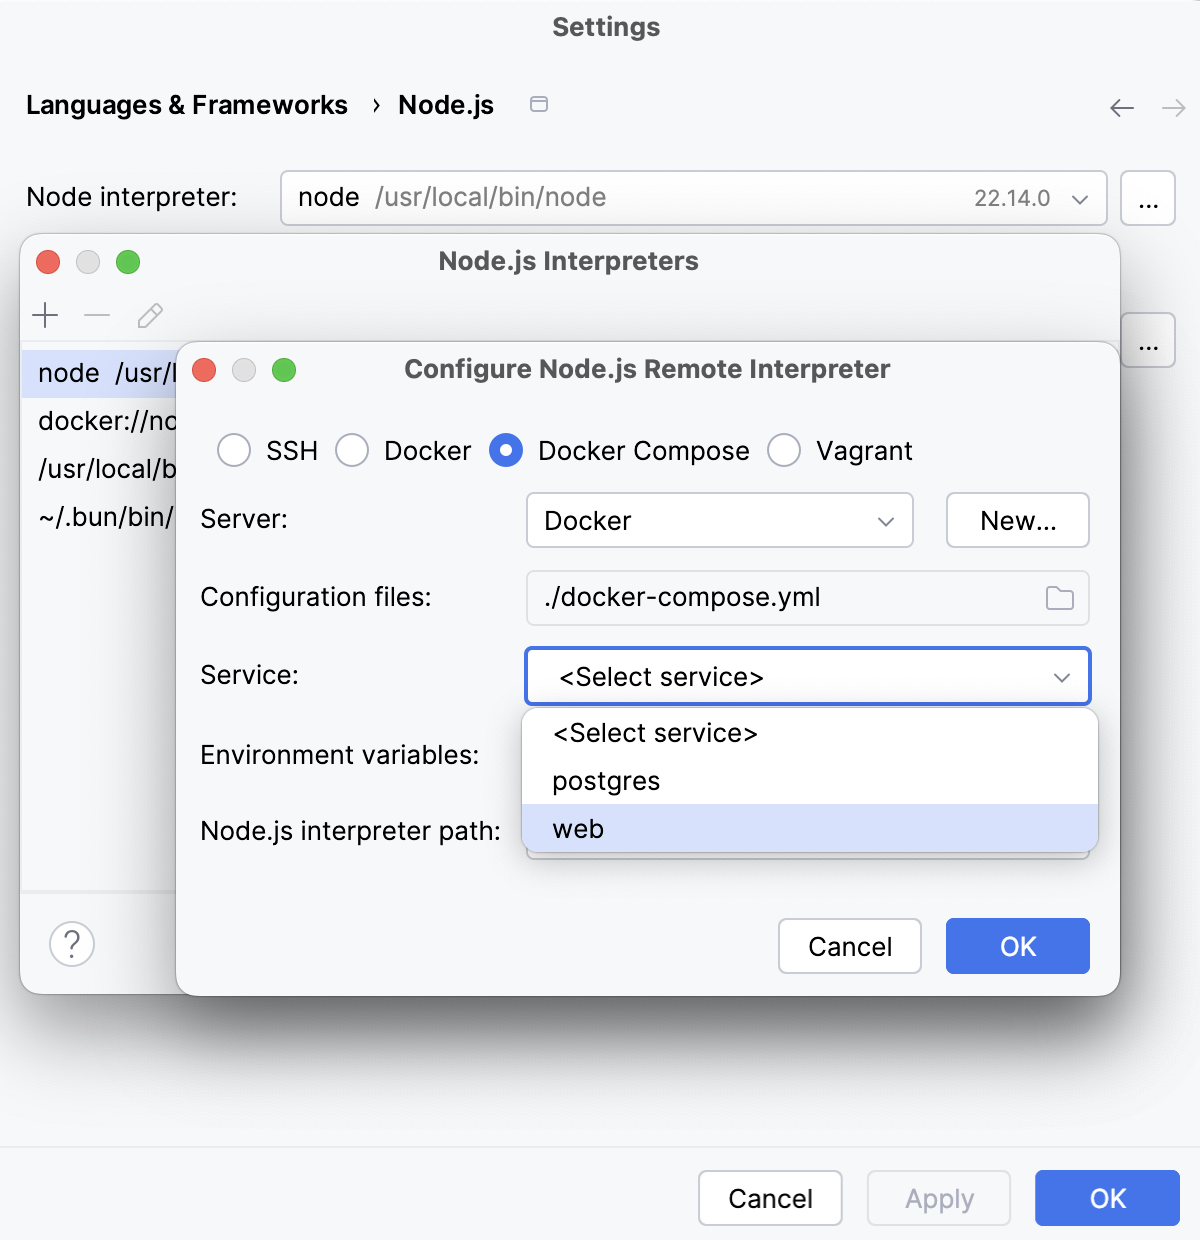
Task: Click the copy settings icon beside Node.js breadcrumb
Action: [538, 104]
